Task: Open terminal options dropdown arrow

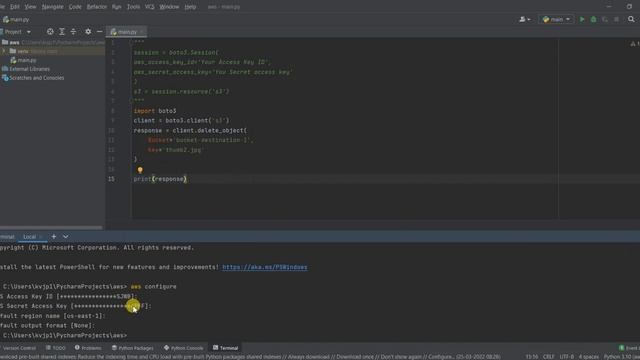Action: [x=66, y=237]
